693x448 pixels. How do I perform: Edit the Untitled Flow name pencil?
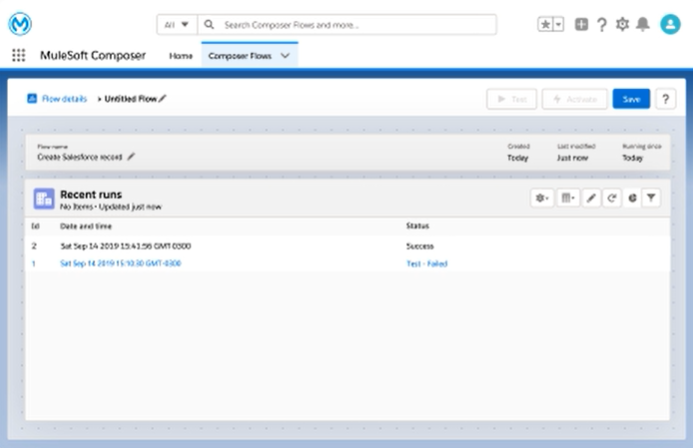coord(162,98)
